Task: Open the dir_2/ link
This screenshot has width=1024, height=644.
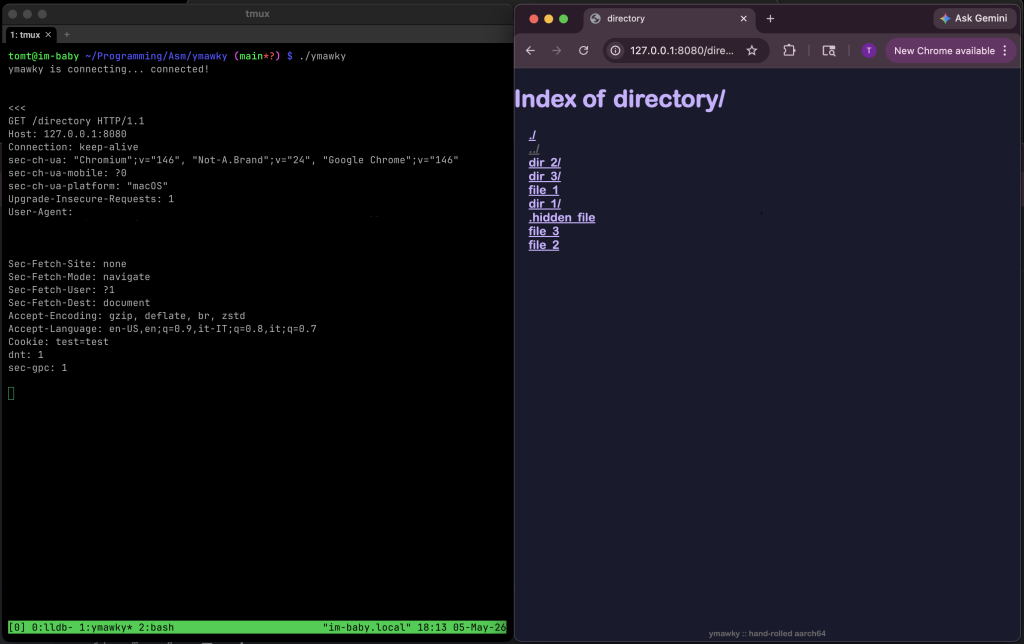Action: [545, 163]
